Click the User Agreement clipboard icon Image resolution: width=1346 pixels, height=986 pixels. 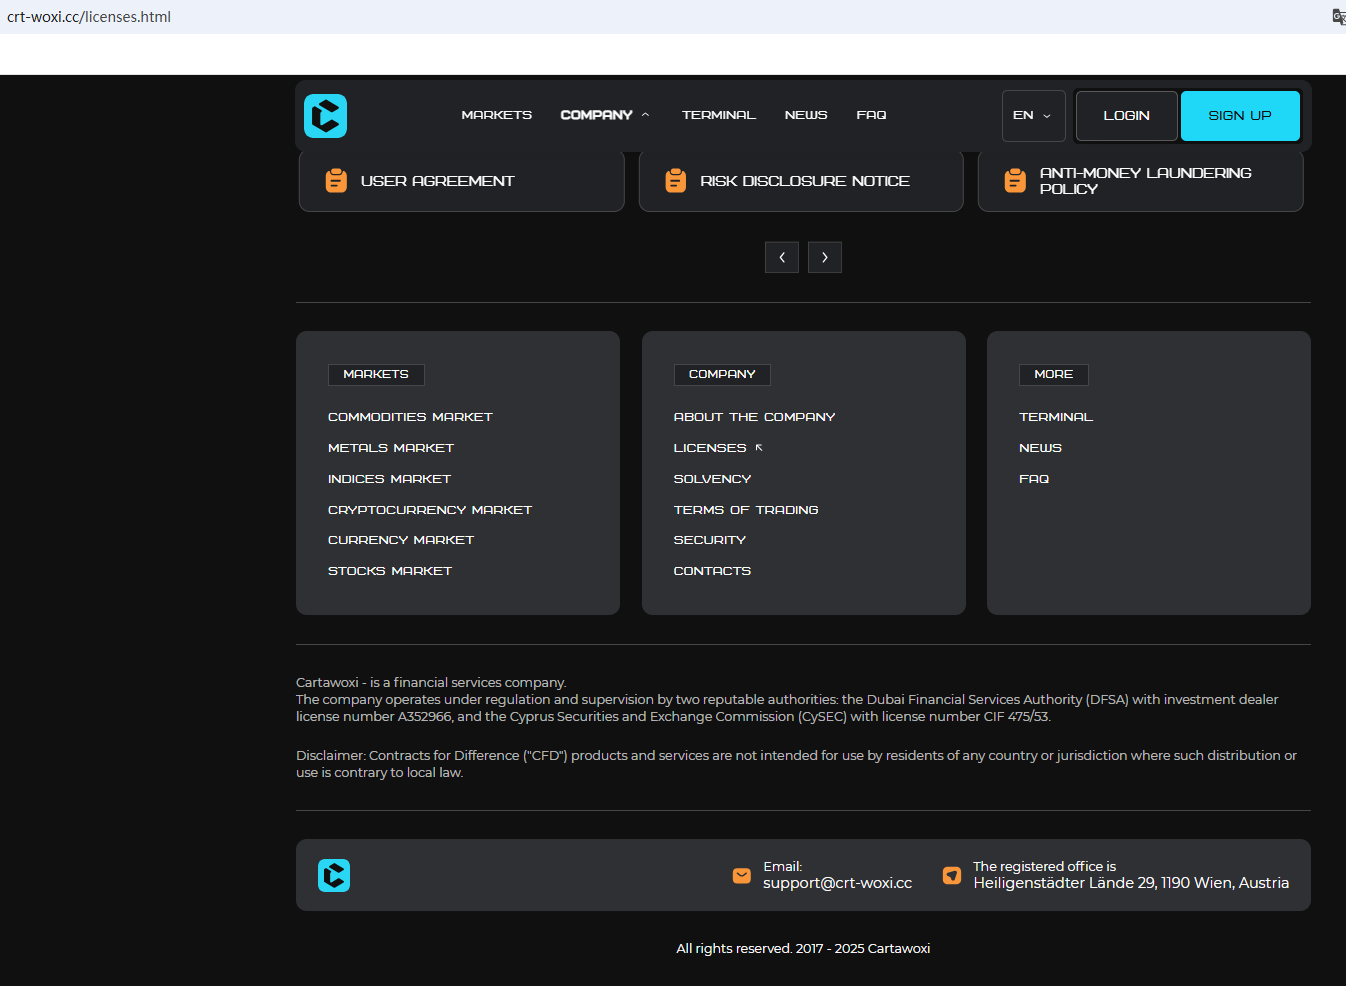336,181
